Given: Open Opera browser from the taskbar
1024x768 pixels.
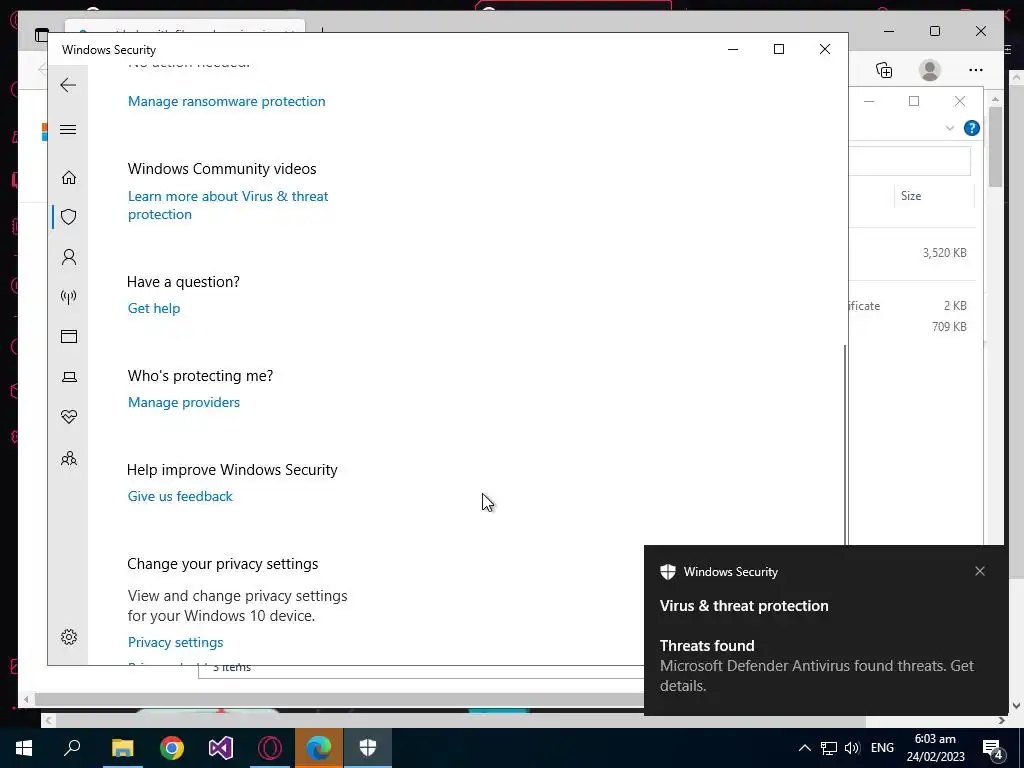Looking at the screenshot, I should pos(270,748).
